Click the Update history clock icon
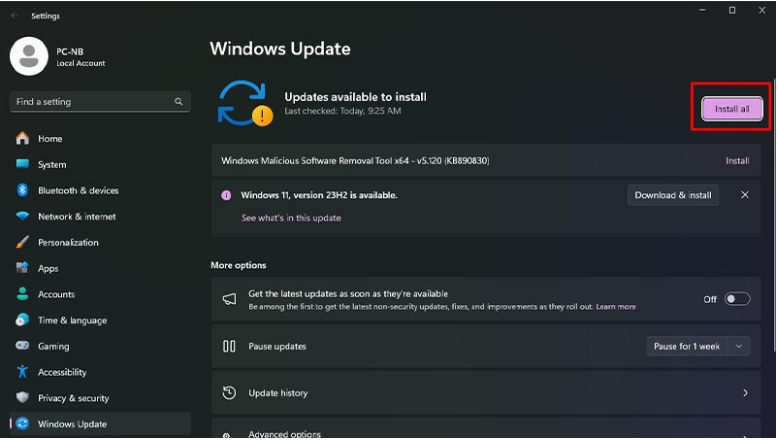Viewport: 778px width, 440px height. pos(229,393)
